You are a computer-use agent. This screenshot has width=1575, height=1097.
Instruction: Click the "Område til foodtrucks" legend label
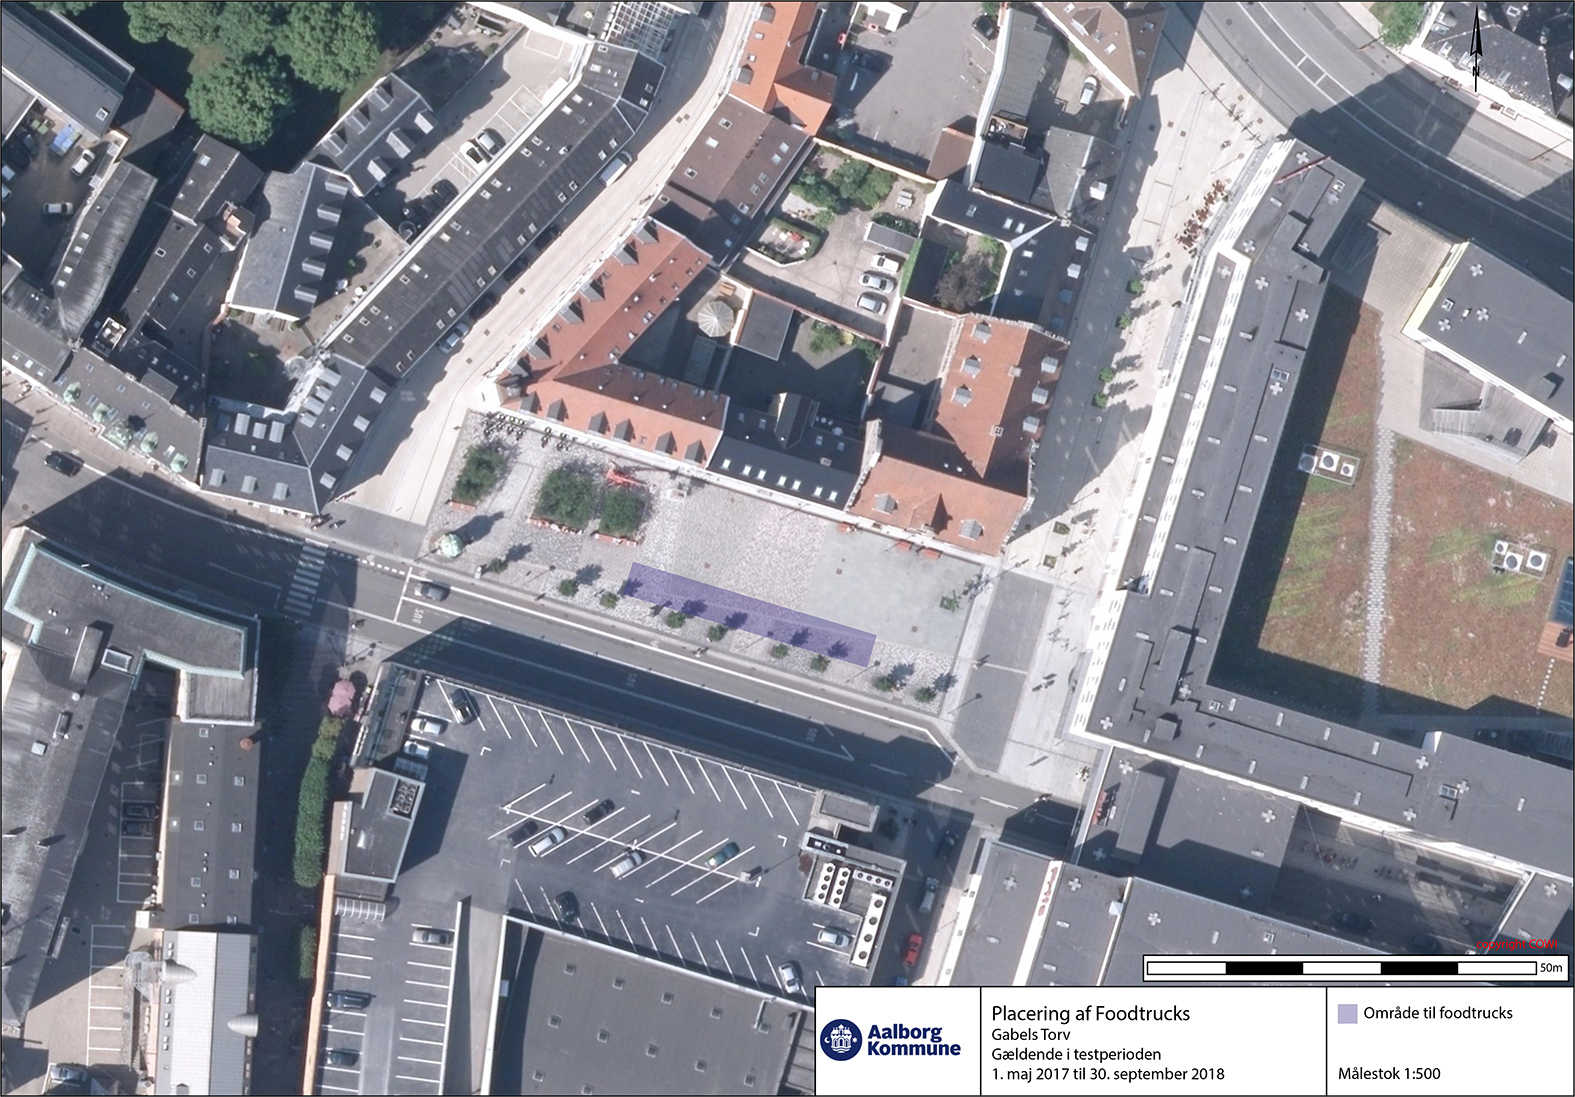point(1438,1013)
